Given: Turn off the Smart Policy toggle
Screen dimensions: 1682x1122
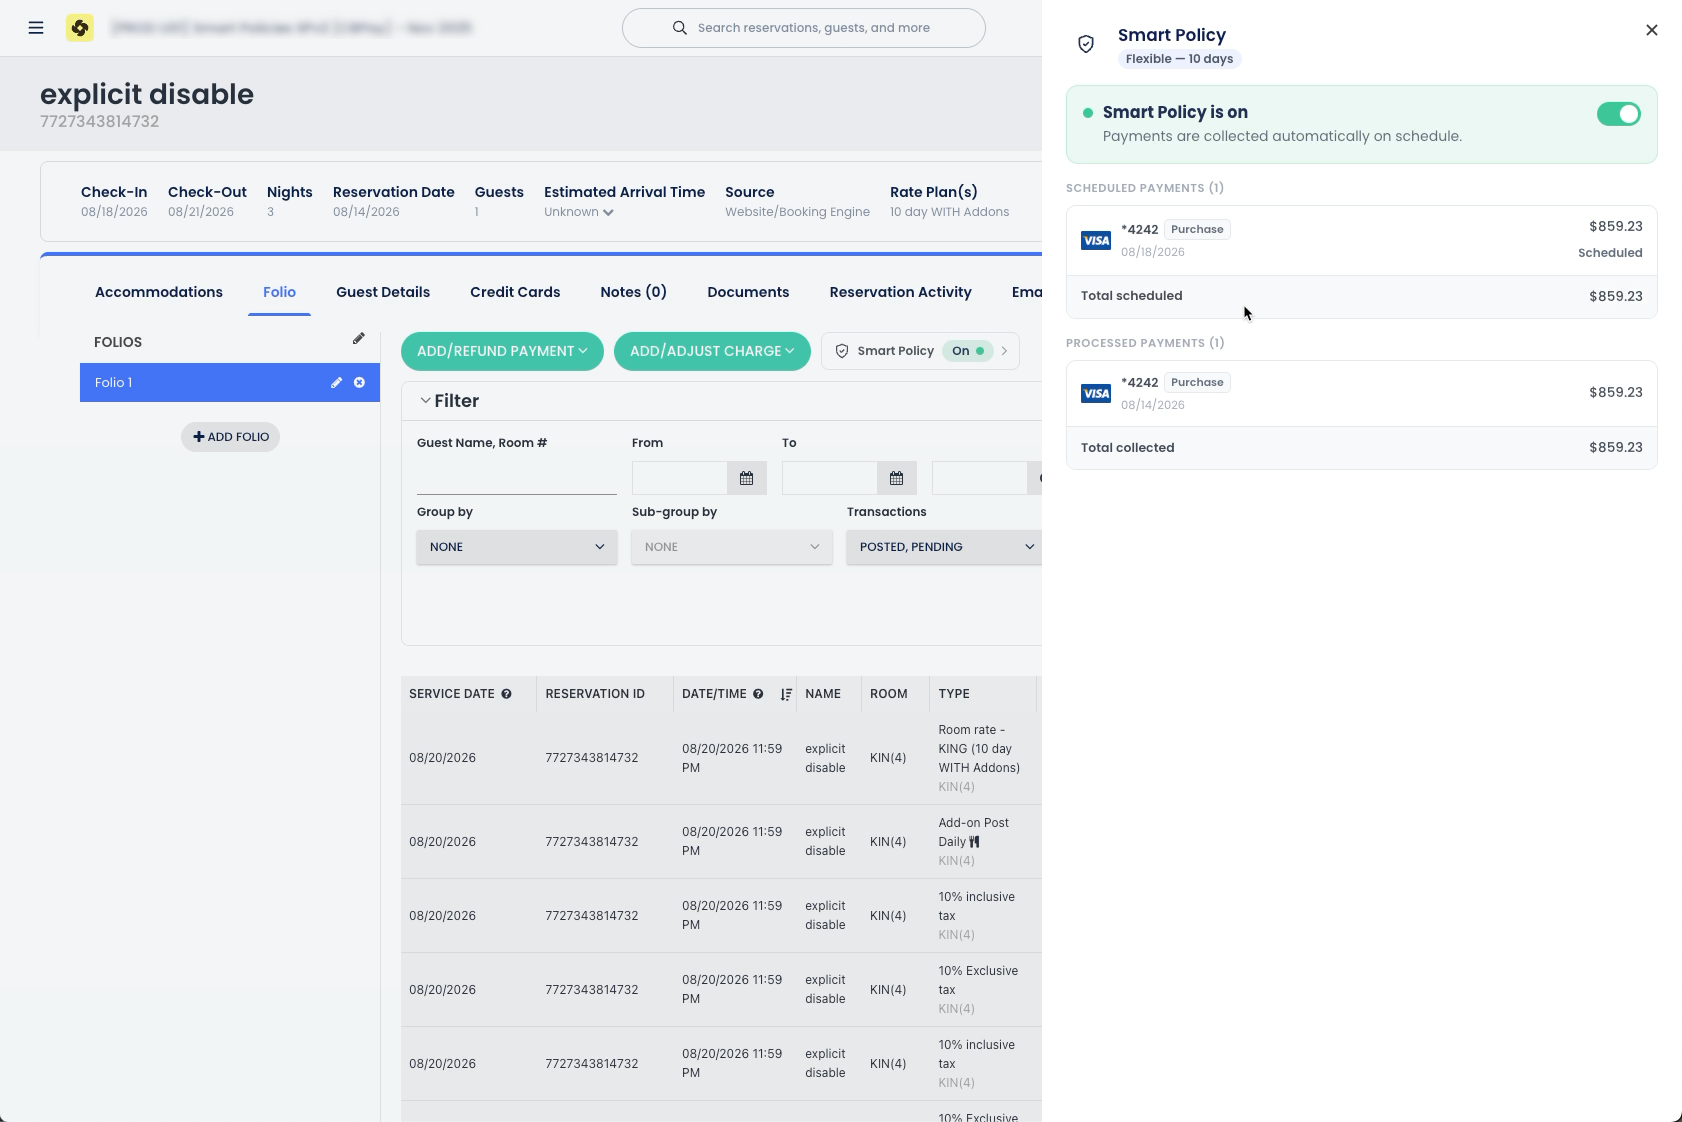Looking at the screenshot, I should point(1619,114).
